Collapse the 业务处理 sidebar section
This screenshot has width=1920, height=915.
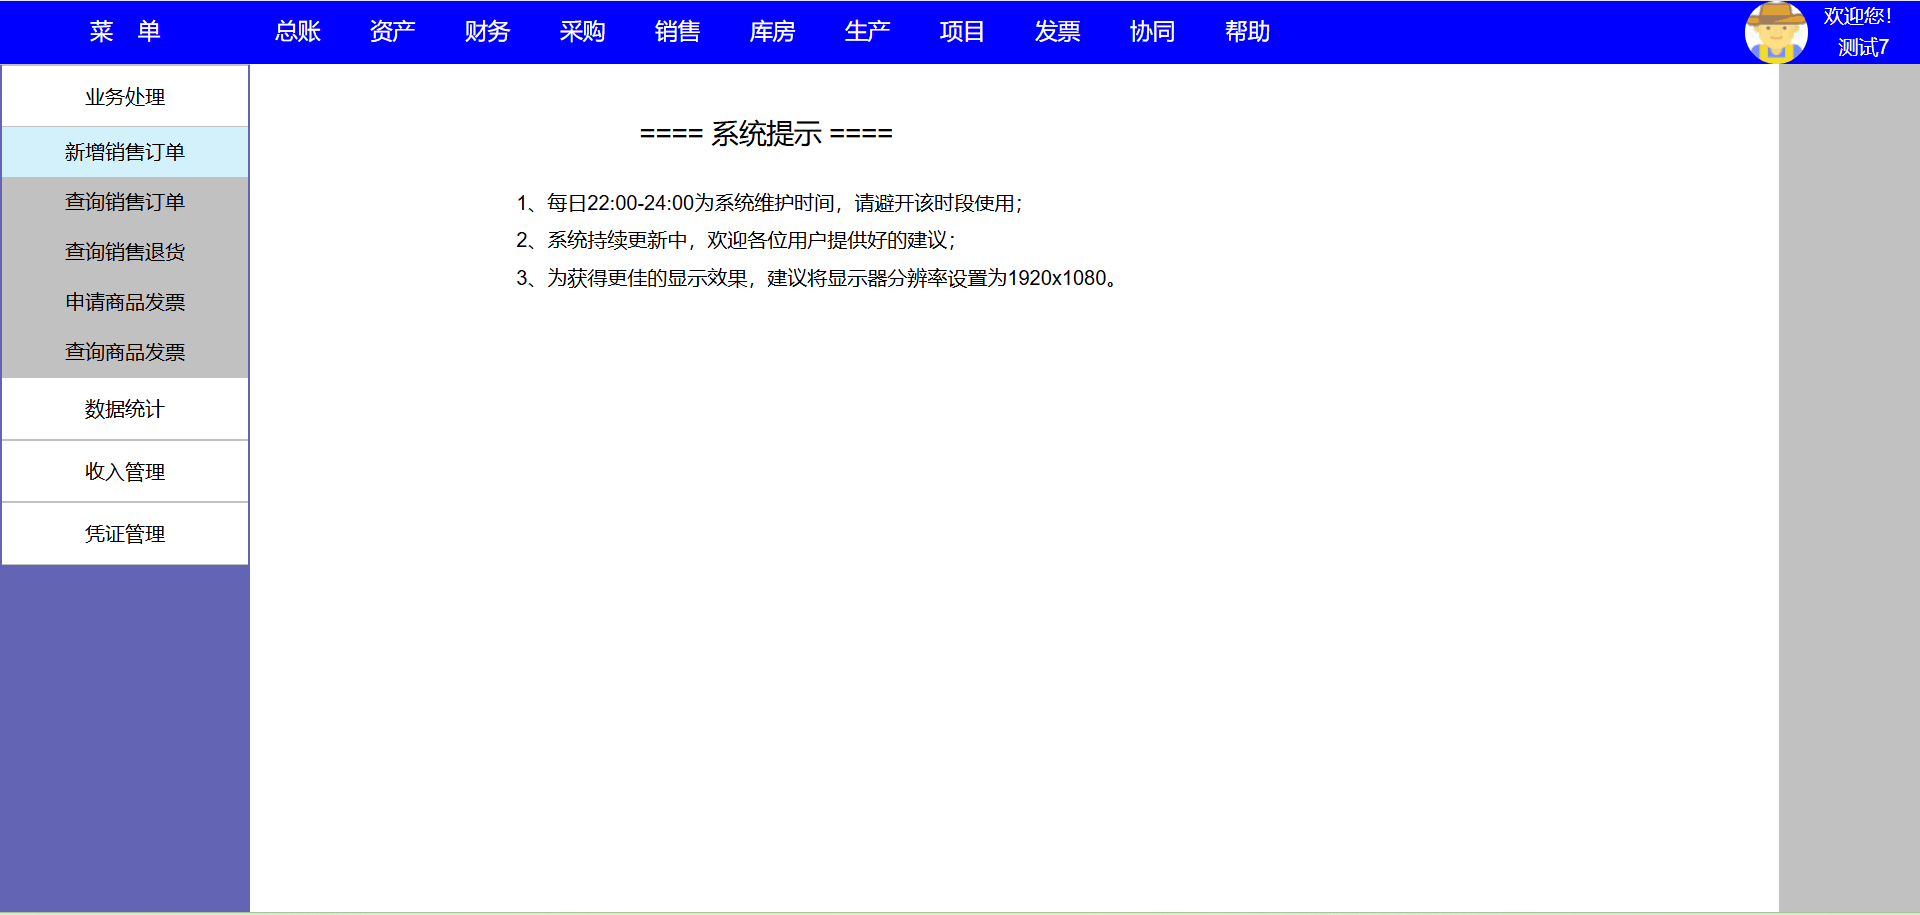[125, 97]
